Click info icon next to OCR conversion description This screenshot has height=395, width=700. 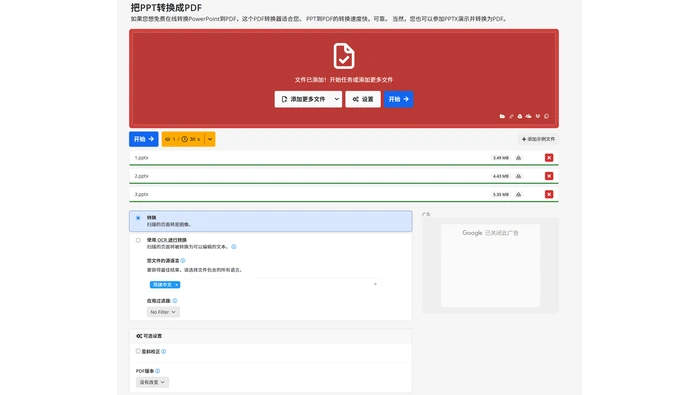[233, 246]
